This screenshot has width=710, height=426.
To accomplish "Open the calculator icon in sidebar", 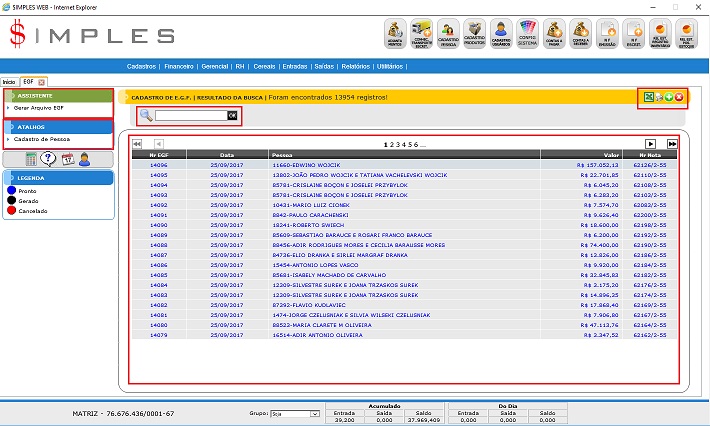I will (31, 159).
